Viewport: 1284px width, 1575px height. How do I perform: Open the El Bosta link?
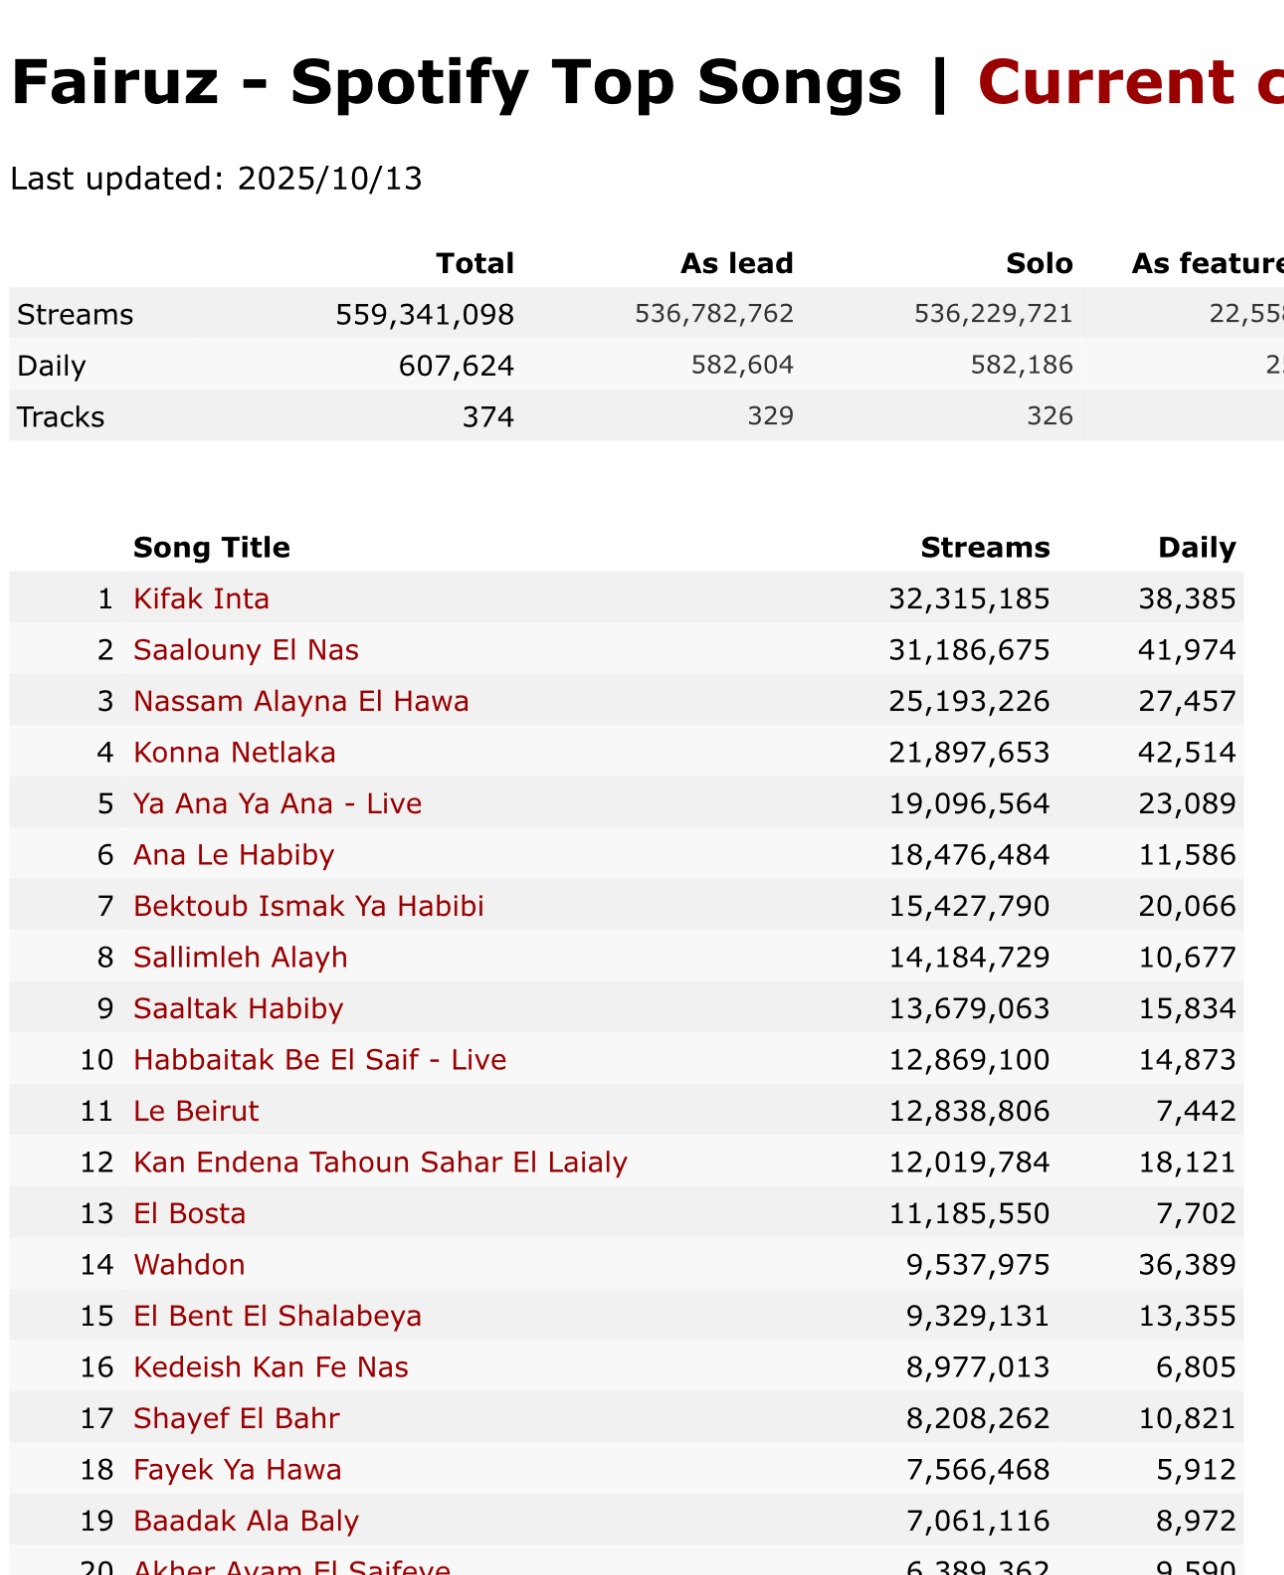tap(189, 1213)
